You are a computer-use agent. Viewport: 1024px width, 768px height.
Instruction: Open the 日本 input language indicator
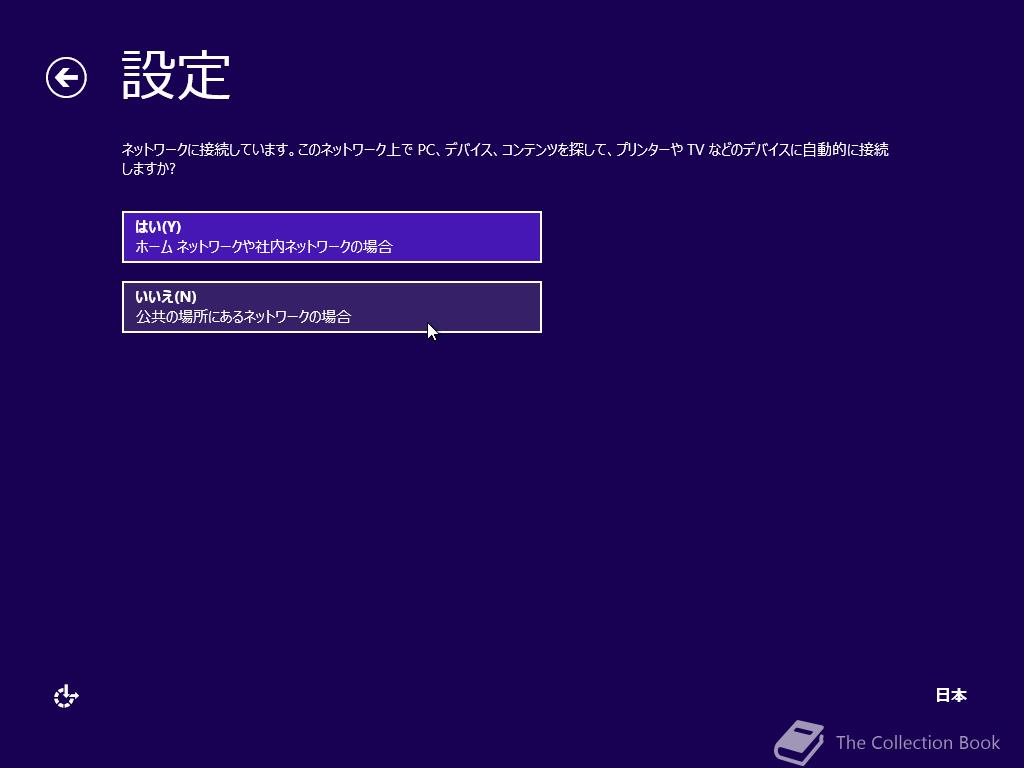[951, 696]
